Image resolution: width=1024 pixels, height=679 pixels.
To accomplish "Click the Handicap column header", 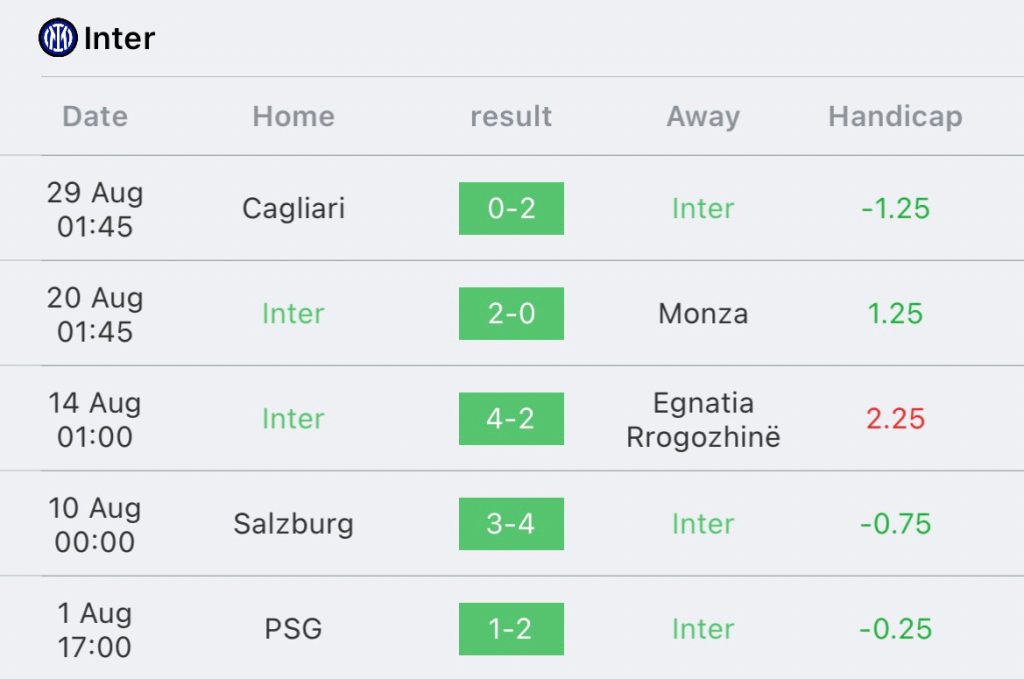I will click(x=895, y=116).
